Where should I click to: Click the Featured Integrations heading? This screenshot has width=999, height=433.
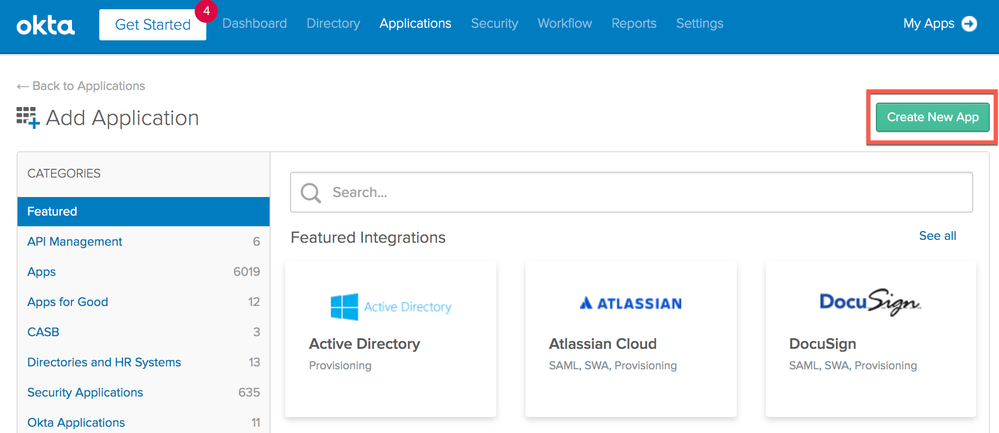[368, 238]
